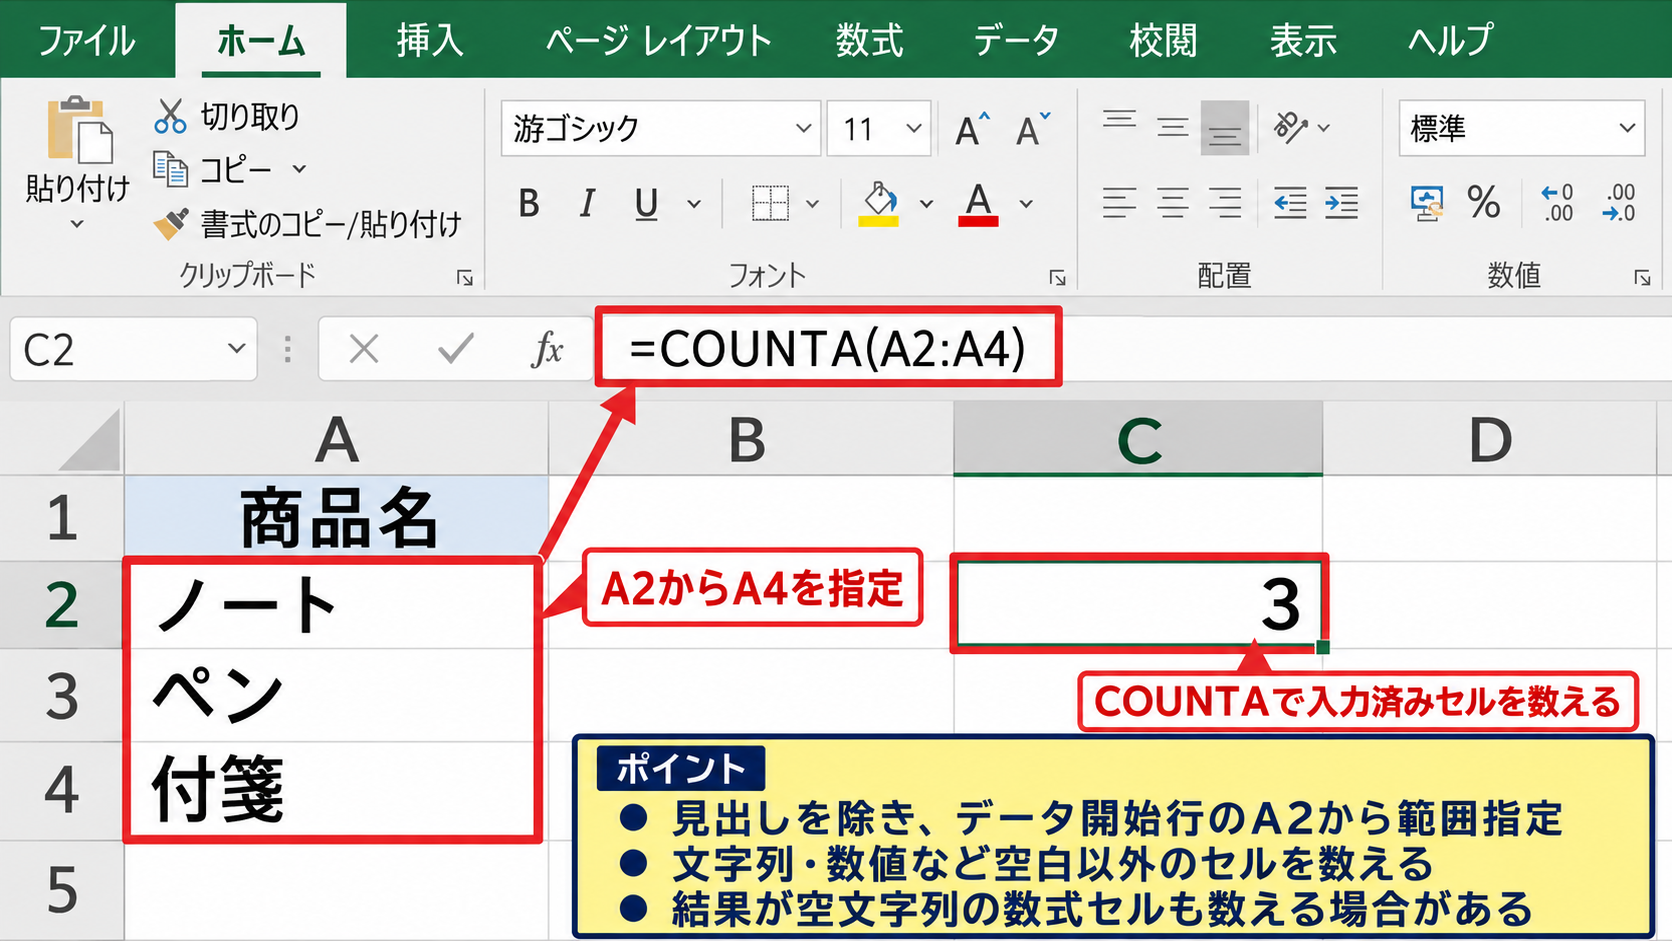The width and height of the screenshot is (1672, 941).
Task: Confirm formula entry with the checkmark button
Action: tap(456, 349)
